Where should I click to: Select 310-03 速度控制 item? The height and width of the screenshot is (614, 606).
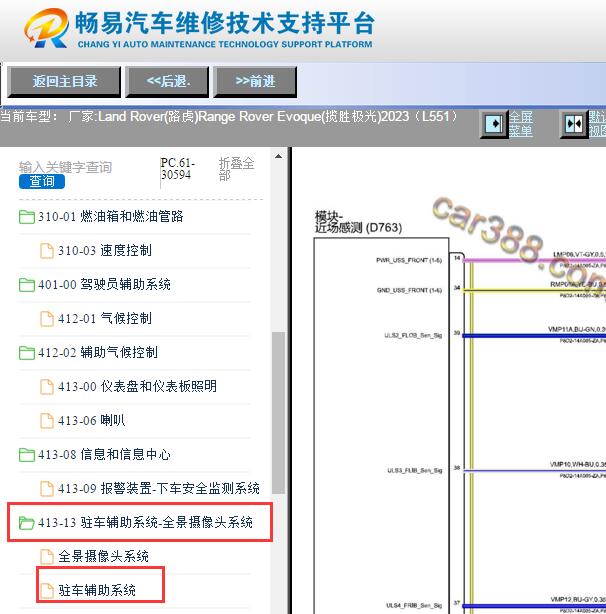(x=105, y=251)
